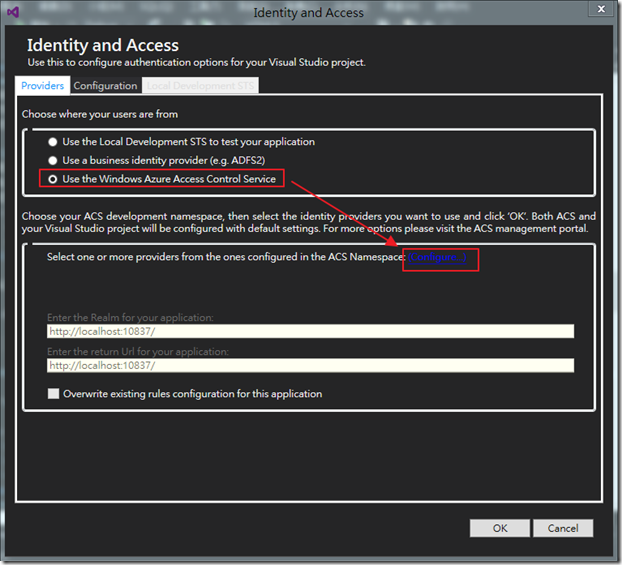Click 'Enter the Realm for your application' label

tap(130, 317)
